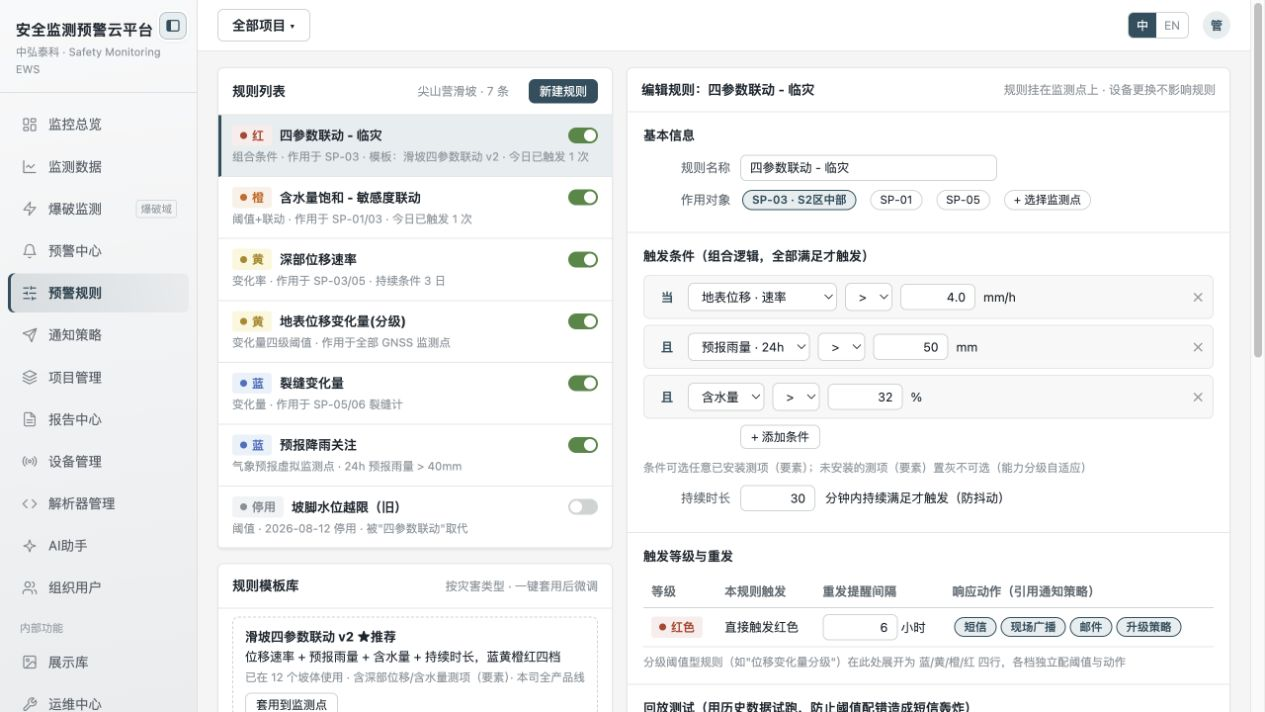The height and width of the screenshot is (712, 1265).
Task: Collapse sidebar with panel toggle icon
Action: pos(173,26)
